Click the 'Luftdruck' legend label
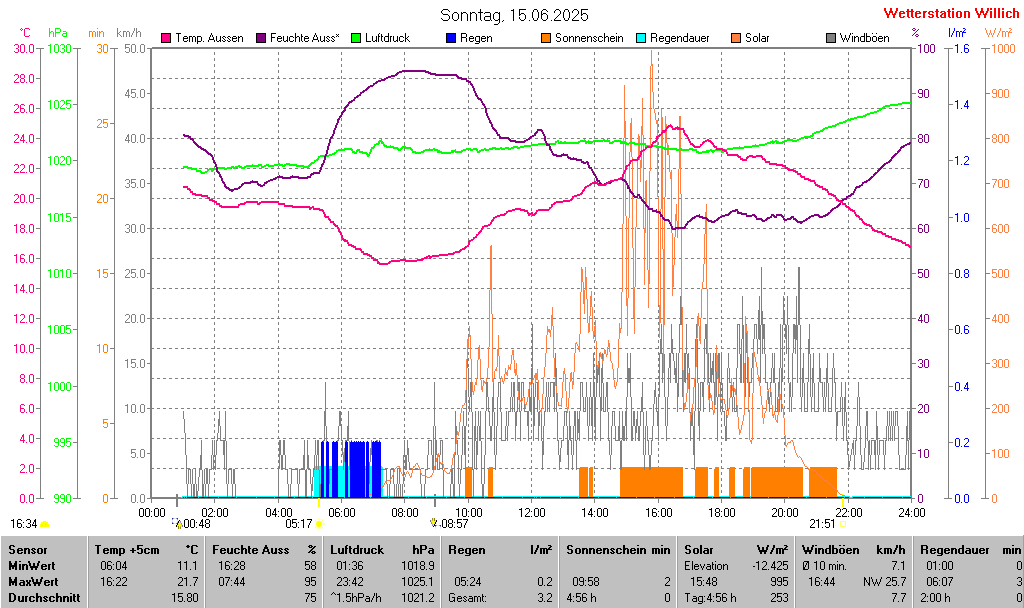The width and height of the screenshot is (1024, 608). [x=387, y=39]
